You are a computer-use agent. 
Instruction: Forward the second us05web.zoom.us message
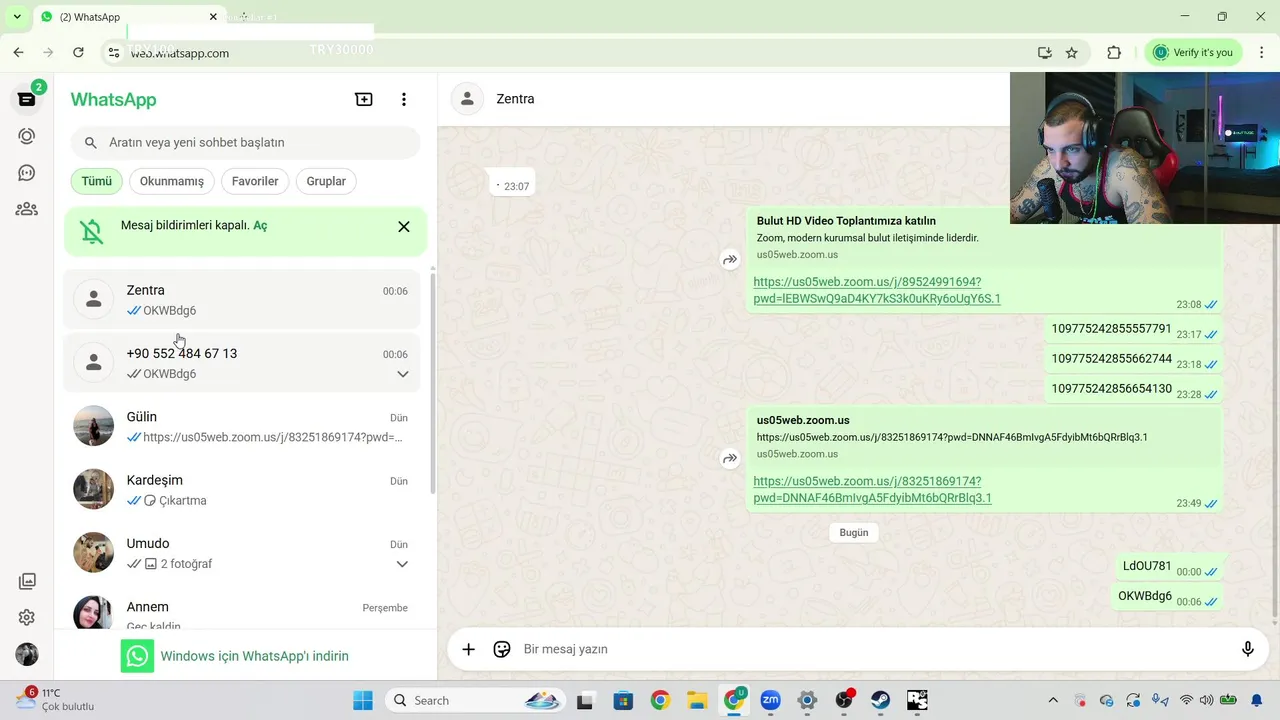coord(730,459)
